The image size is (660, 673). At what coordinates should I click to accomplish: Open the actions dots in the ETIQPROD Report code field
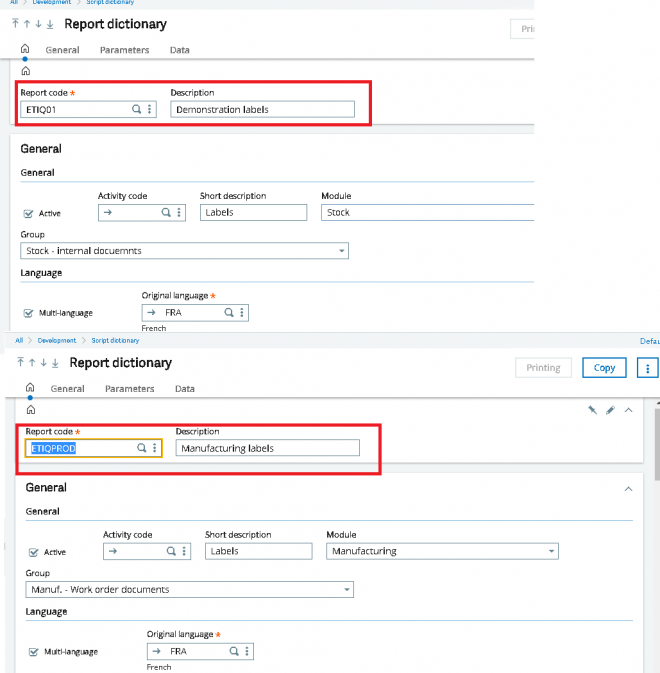(155, 449)
